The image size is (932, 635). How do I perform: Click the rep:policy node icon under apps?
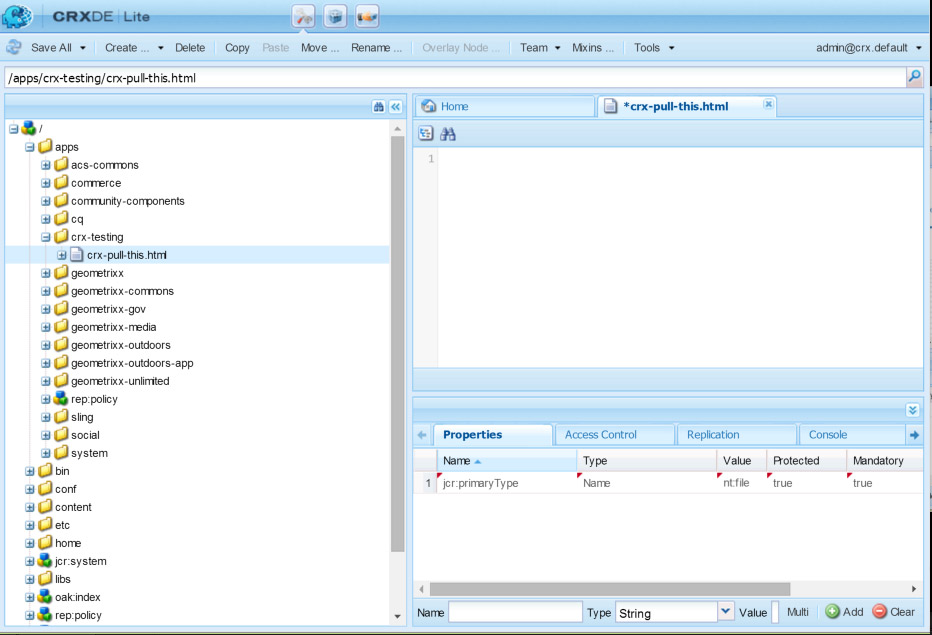coord(61,398)
